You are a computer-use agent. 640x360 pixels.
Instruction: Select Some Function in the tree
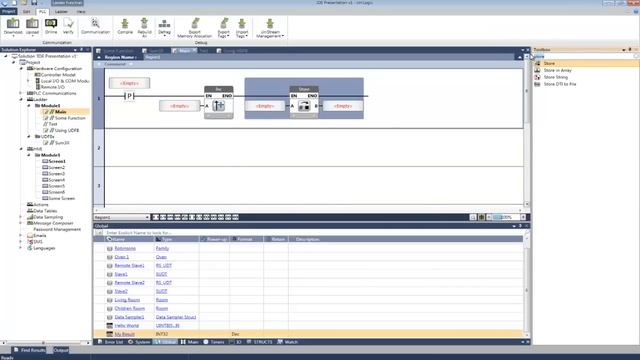tap(70, 118)
